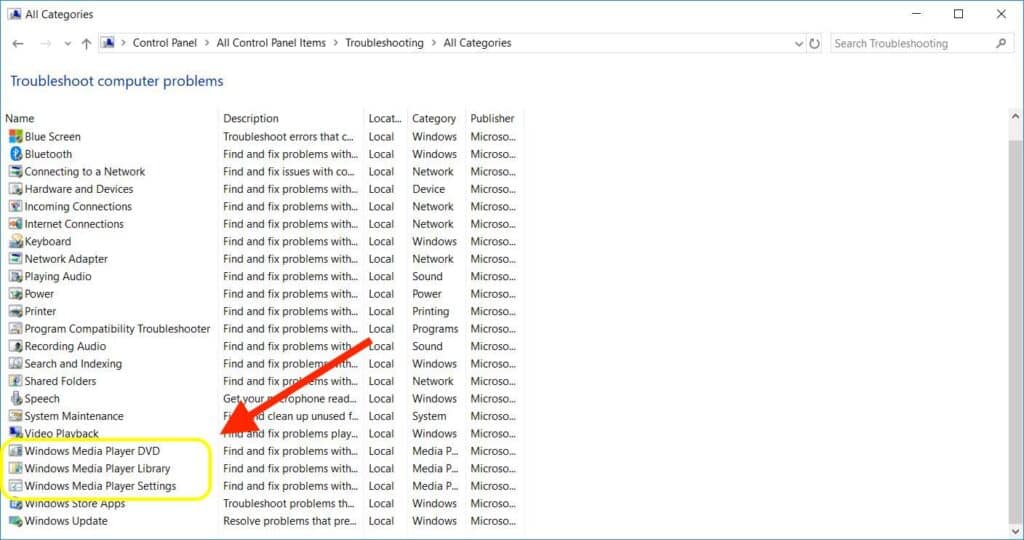Click the scroll down arrow
The height and width of the screenshot is (540, 1024).
pos(1015,532)
